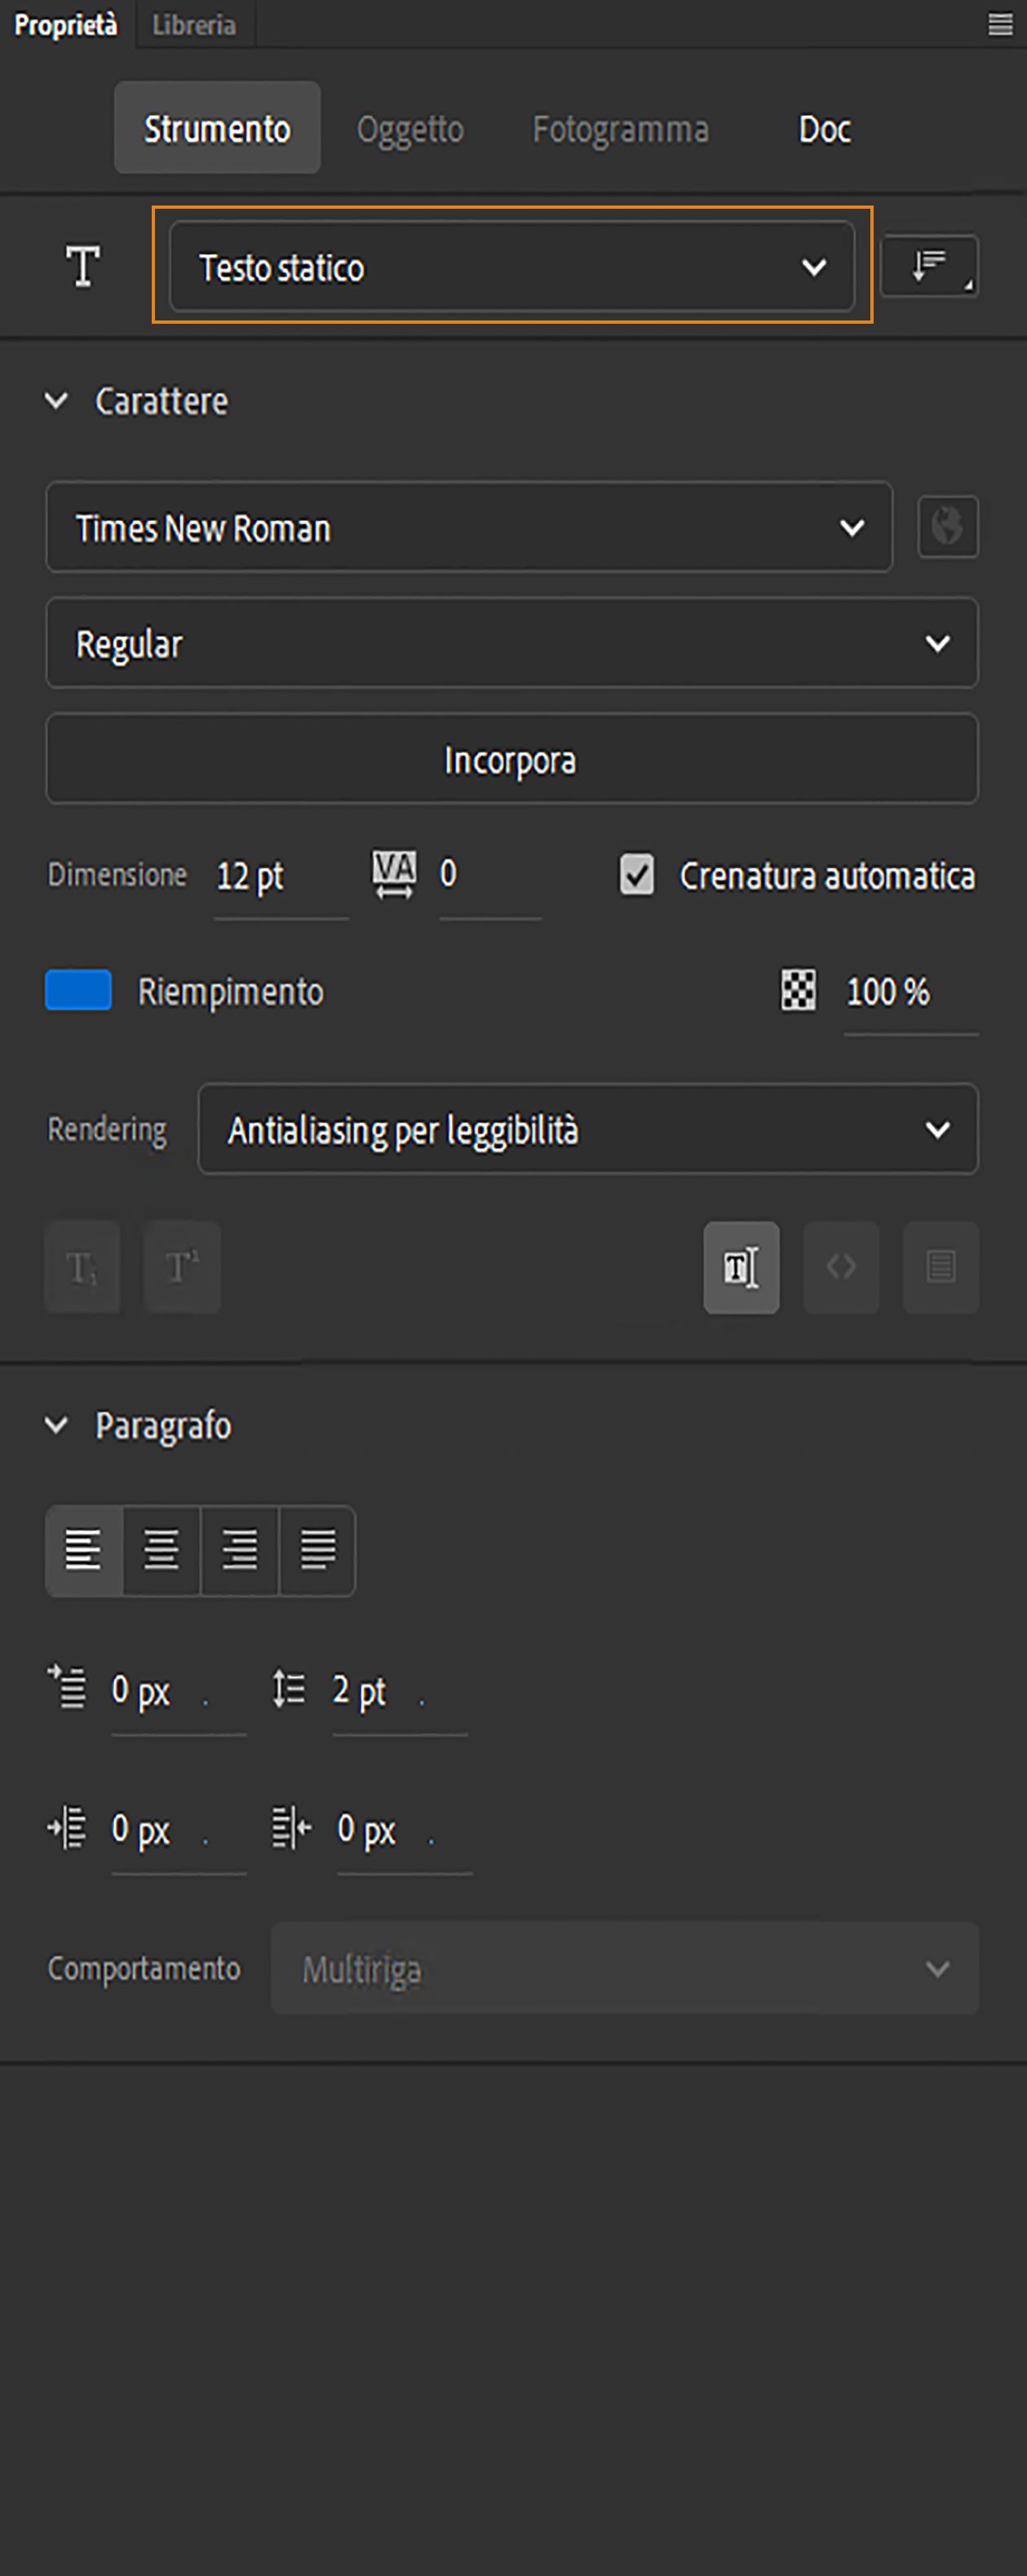Open the Testo statico dropdown
The image size is (1027, 2576).
point(511,266)
